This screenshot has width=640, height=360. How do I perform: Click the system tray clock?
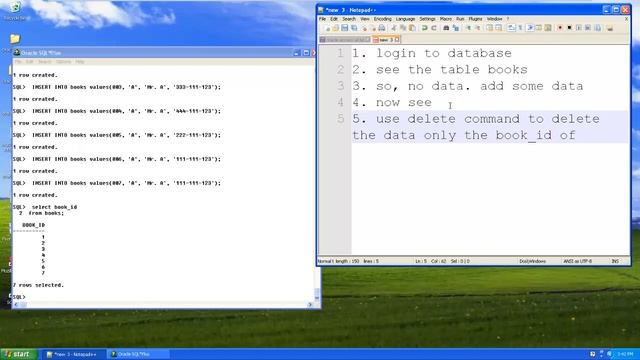click(x=624, y=354)
